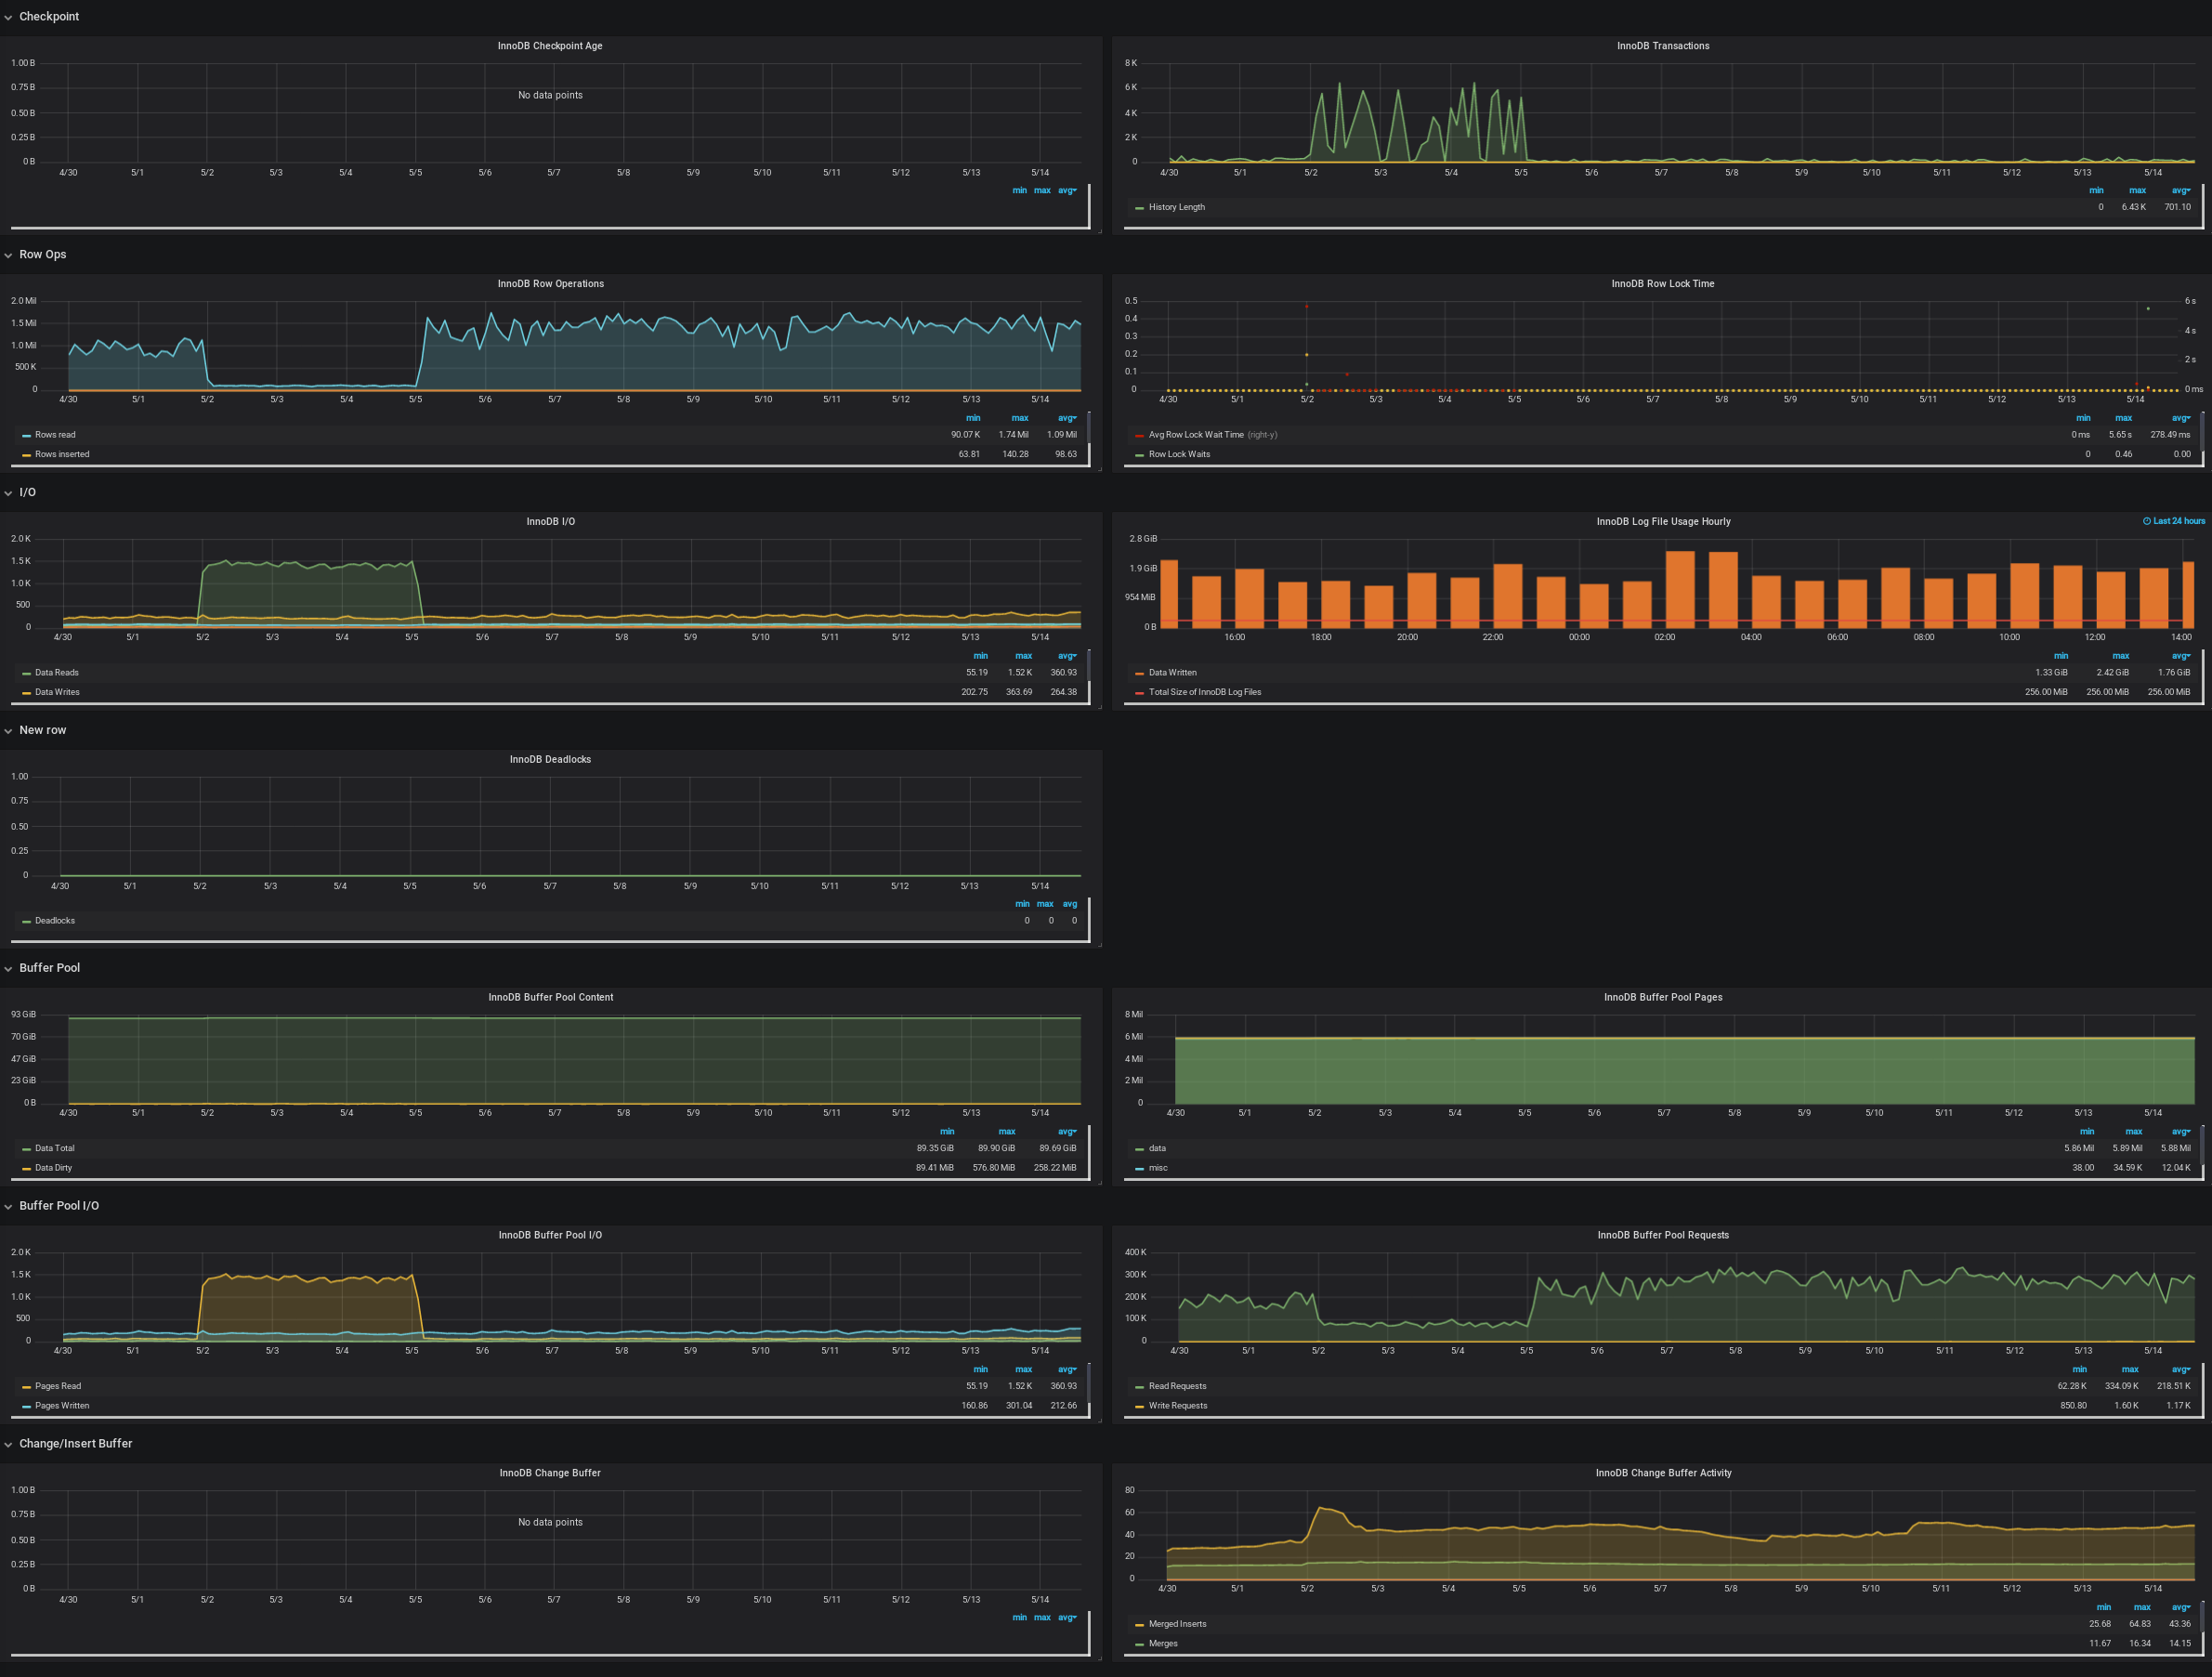
Task: Click the Total Size of InnoDB Log Files icon
Action: pyautogui.click(x=1140, y=691)
